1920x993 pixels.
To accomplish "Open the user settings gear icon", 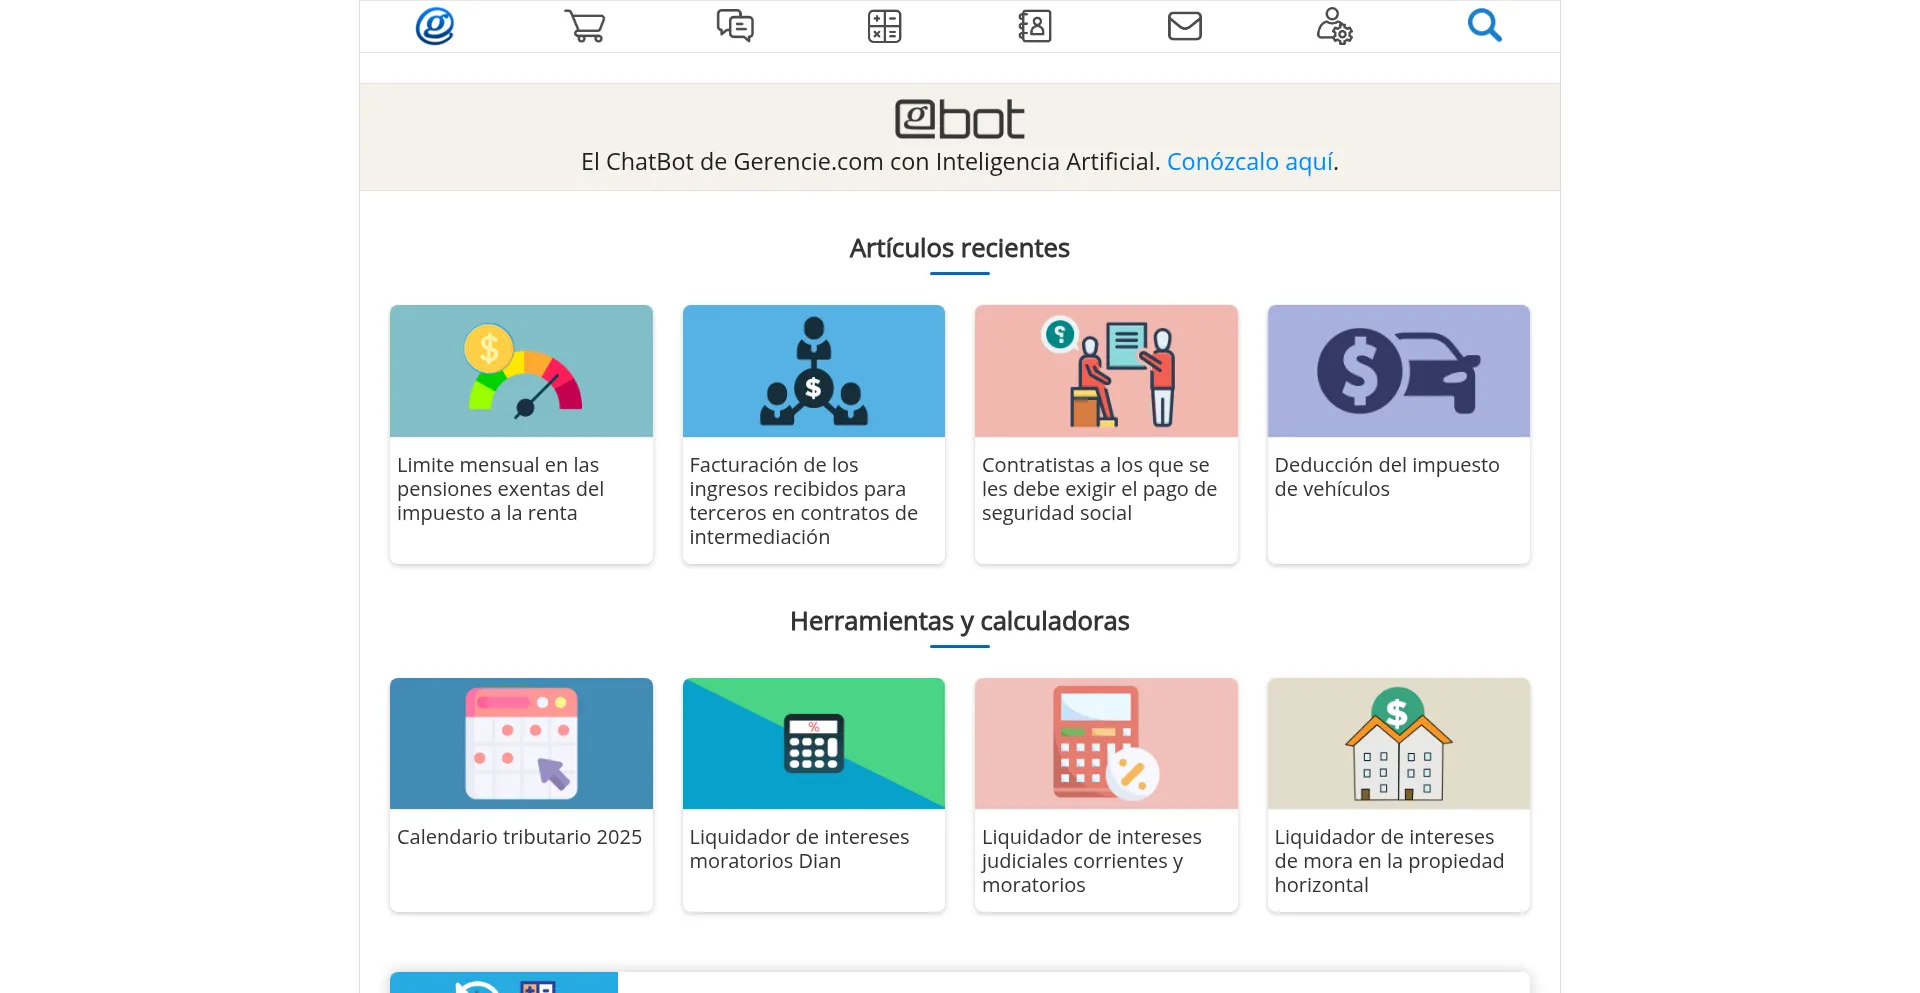I will [x=1335, y=26].
